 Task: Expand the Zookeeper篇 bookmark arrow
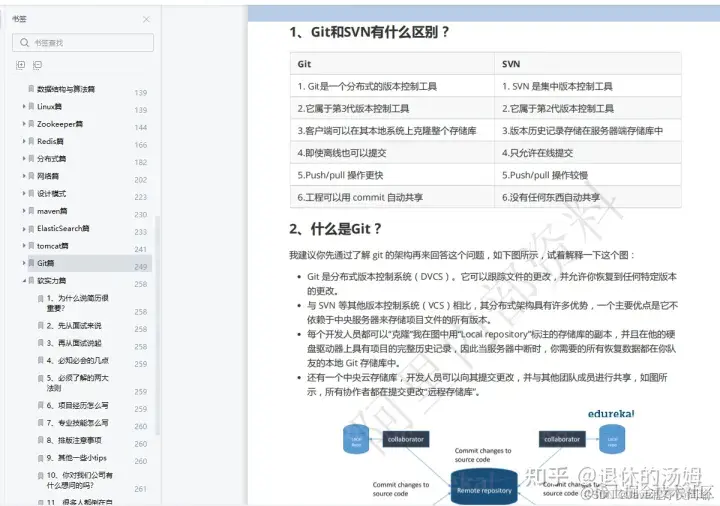click(x=24, y=124)
